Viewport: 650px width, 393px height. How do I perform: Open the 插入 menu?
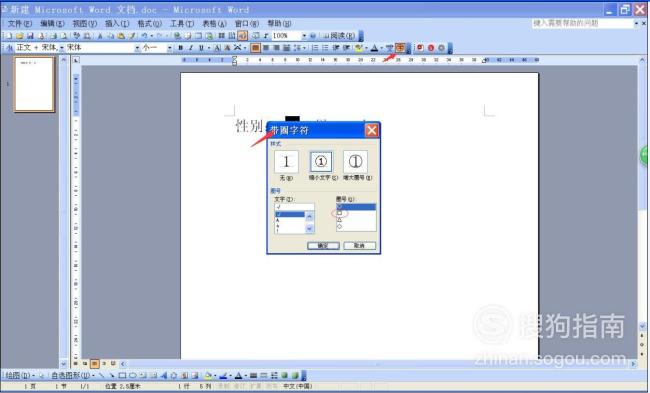click(x=117, y=24)
